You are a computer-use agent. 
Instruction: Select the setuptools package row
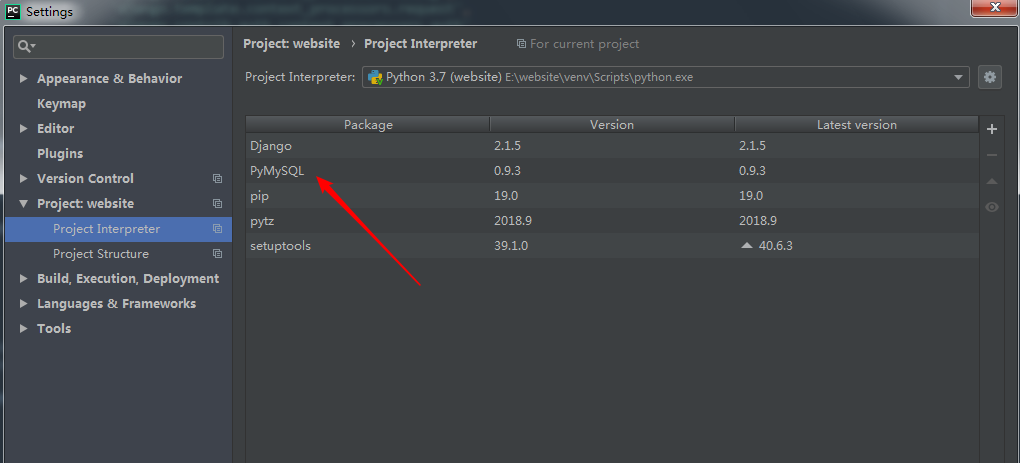(x=612, y=246)
